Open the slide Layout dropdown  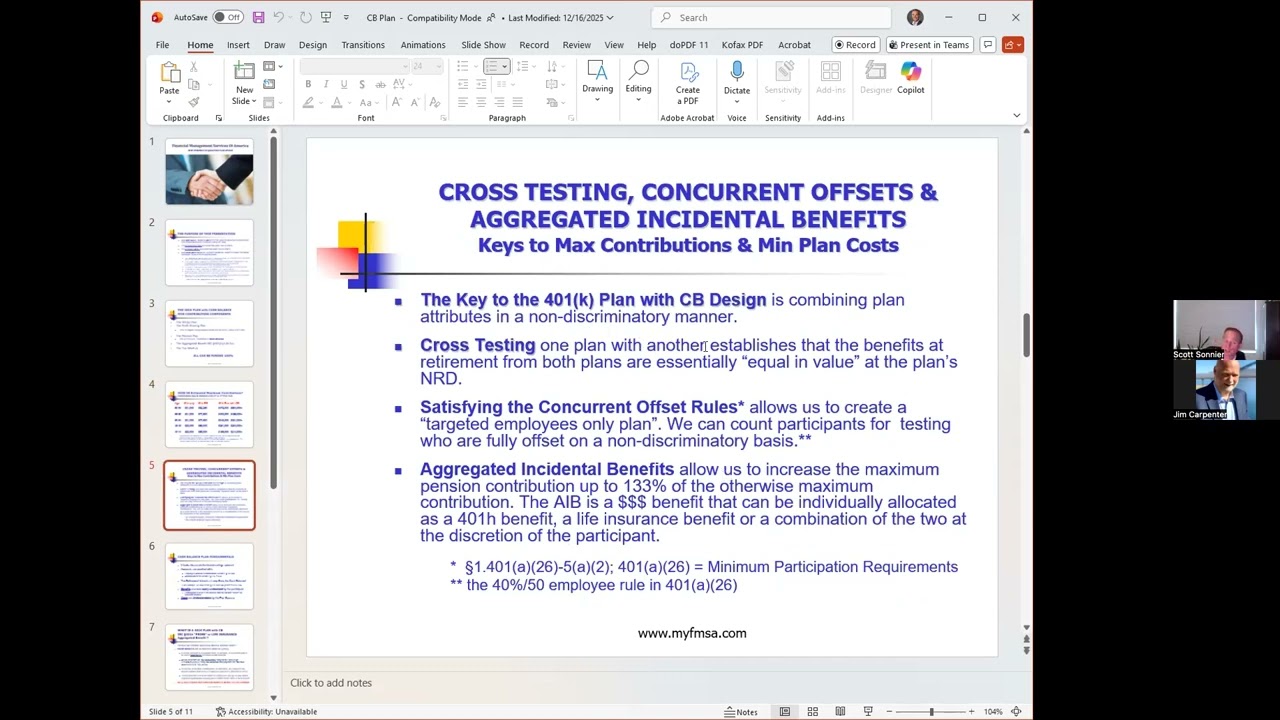point(273,67)
